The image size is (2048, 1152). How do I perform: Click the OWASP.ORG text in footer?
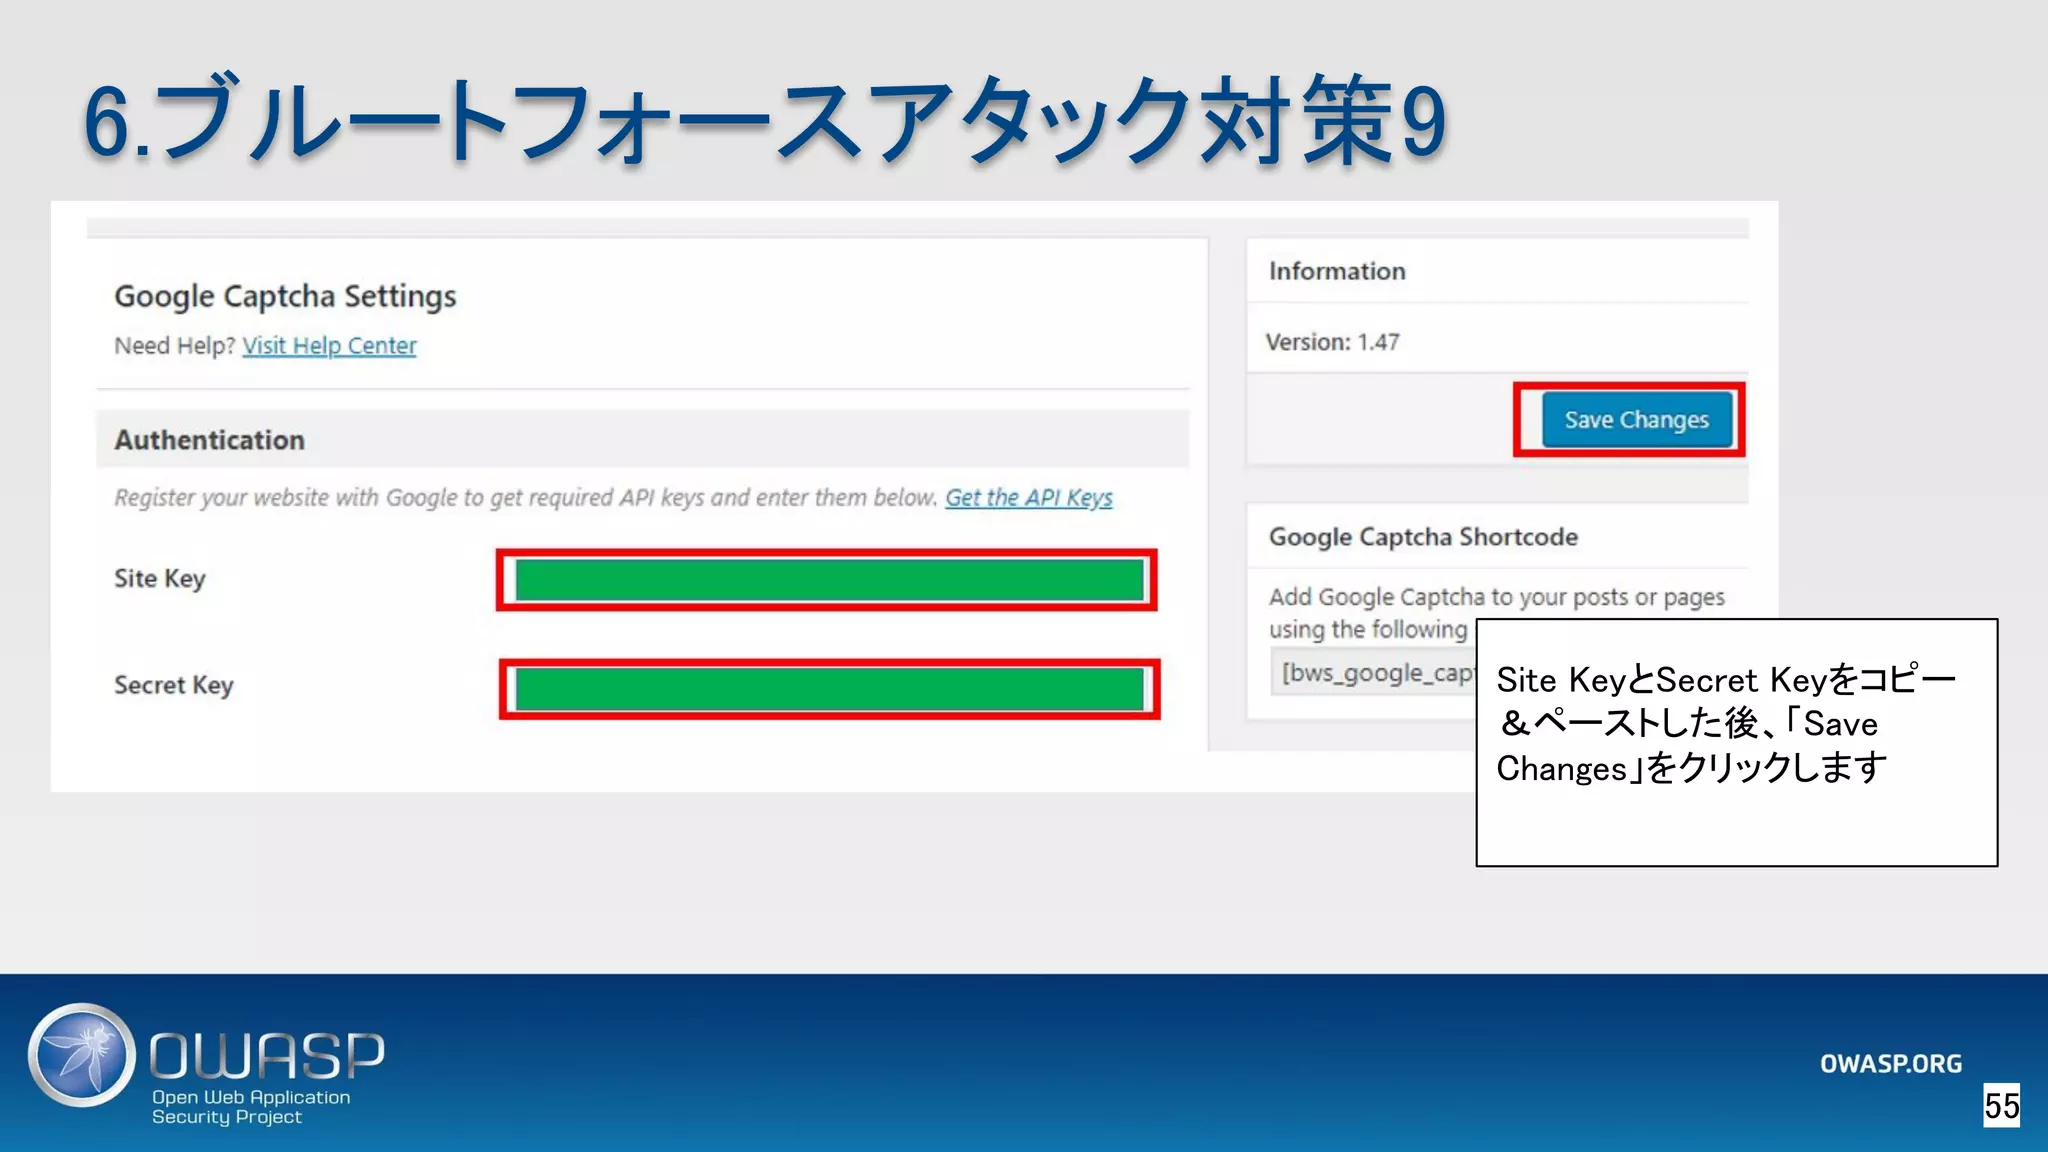(1891, 1064)
